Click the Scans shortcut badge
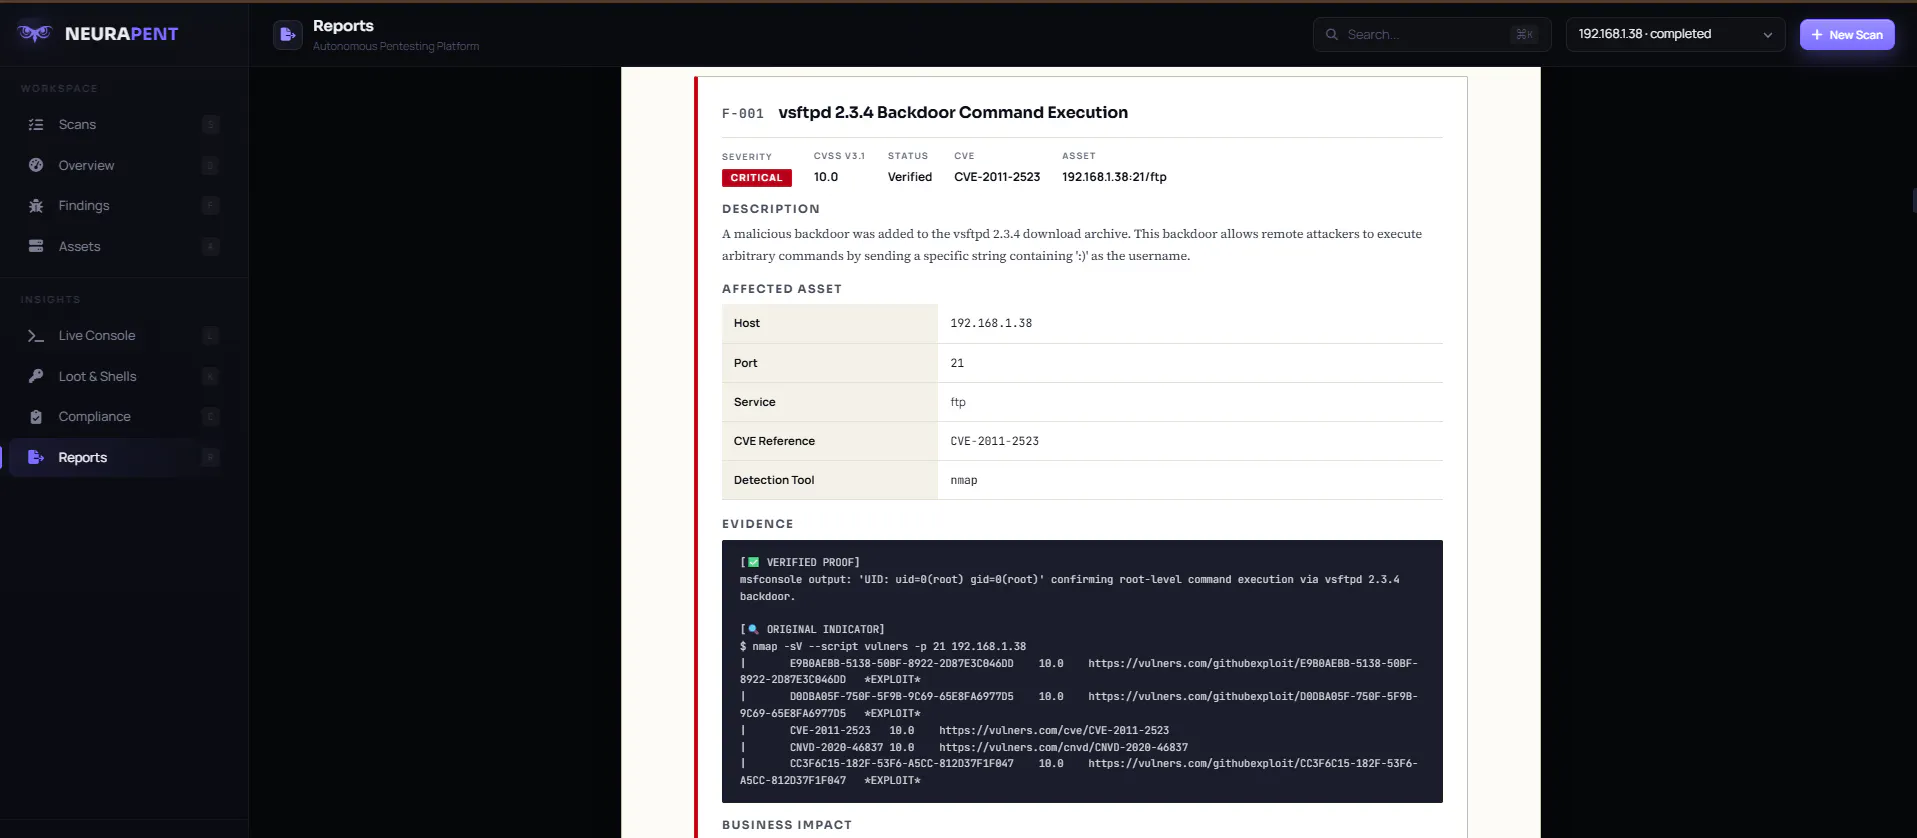This screenshot has width=1917, height=838. click(210, 125)
